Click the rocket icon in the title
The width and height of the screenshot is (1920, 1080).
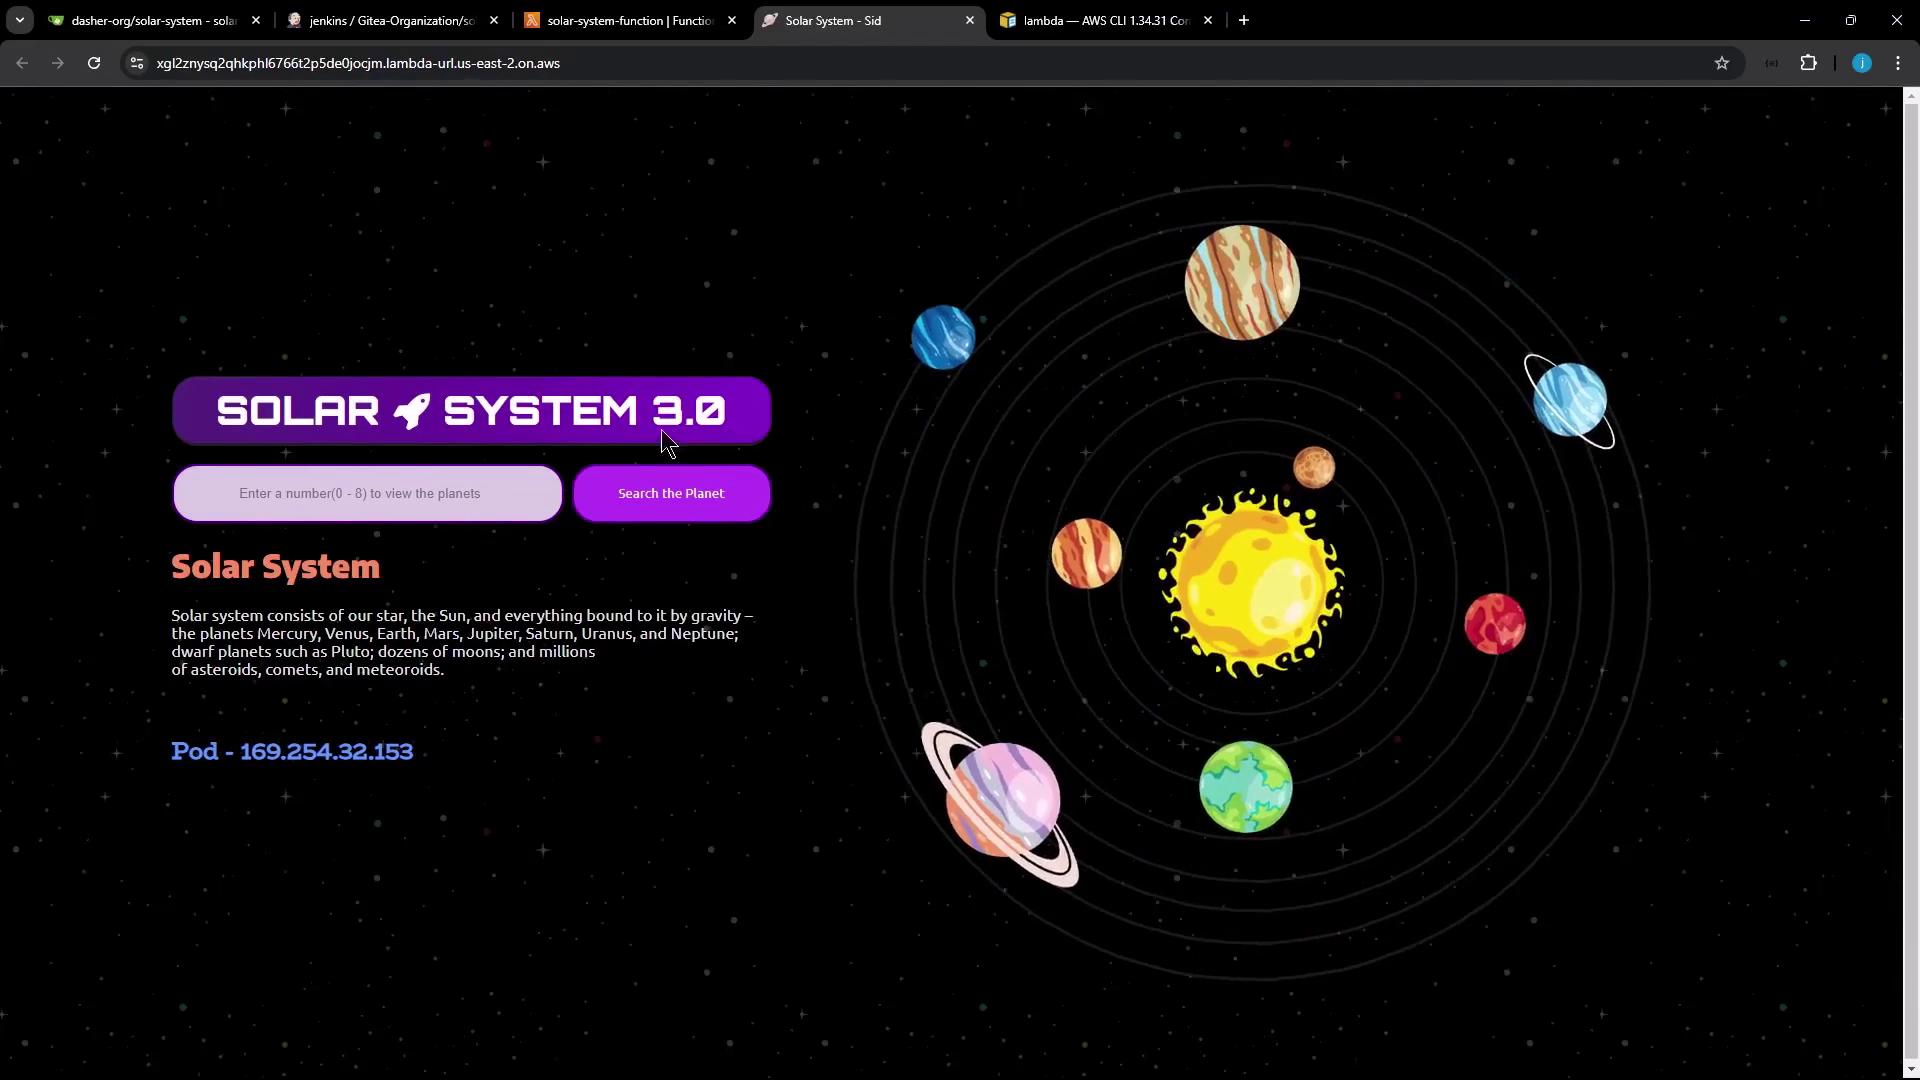pyautogui.click(x=411, y=411)
